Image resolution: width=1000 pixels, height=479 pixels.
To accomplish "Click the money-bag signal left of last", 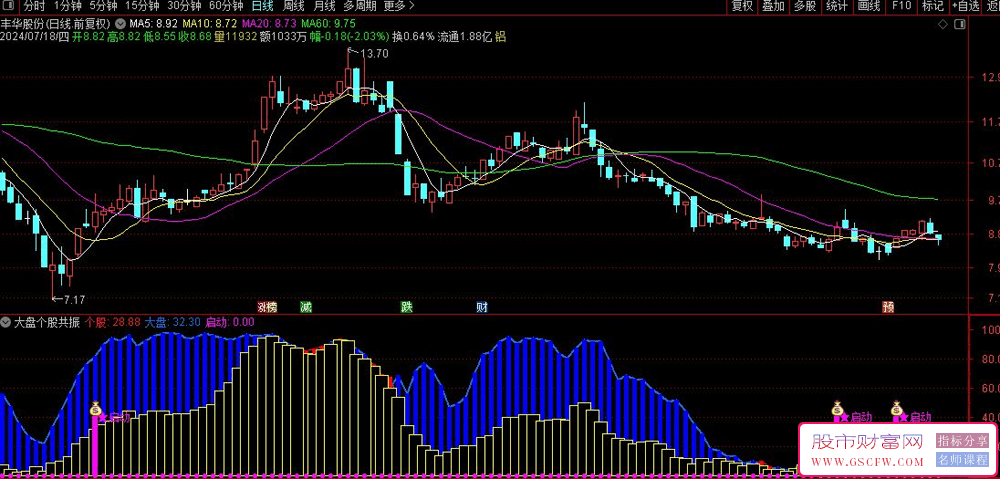I will tap(837, 407).
